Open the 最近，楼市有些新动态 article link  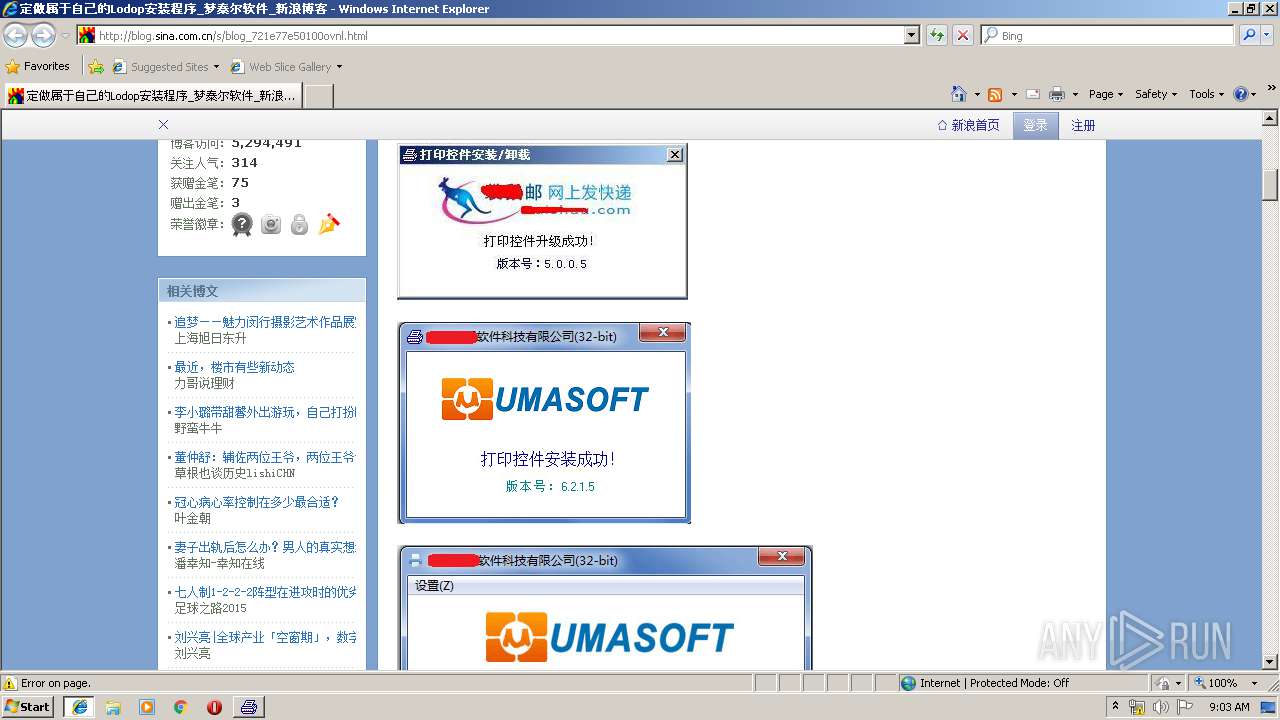point(234,367)
